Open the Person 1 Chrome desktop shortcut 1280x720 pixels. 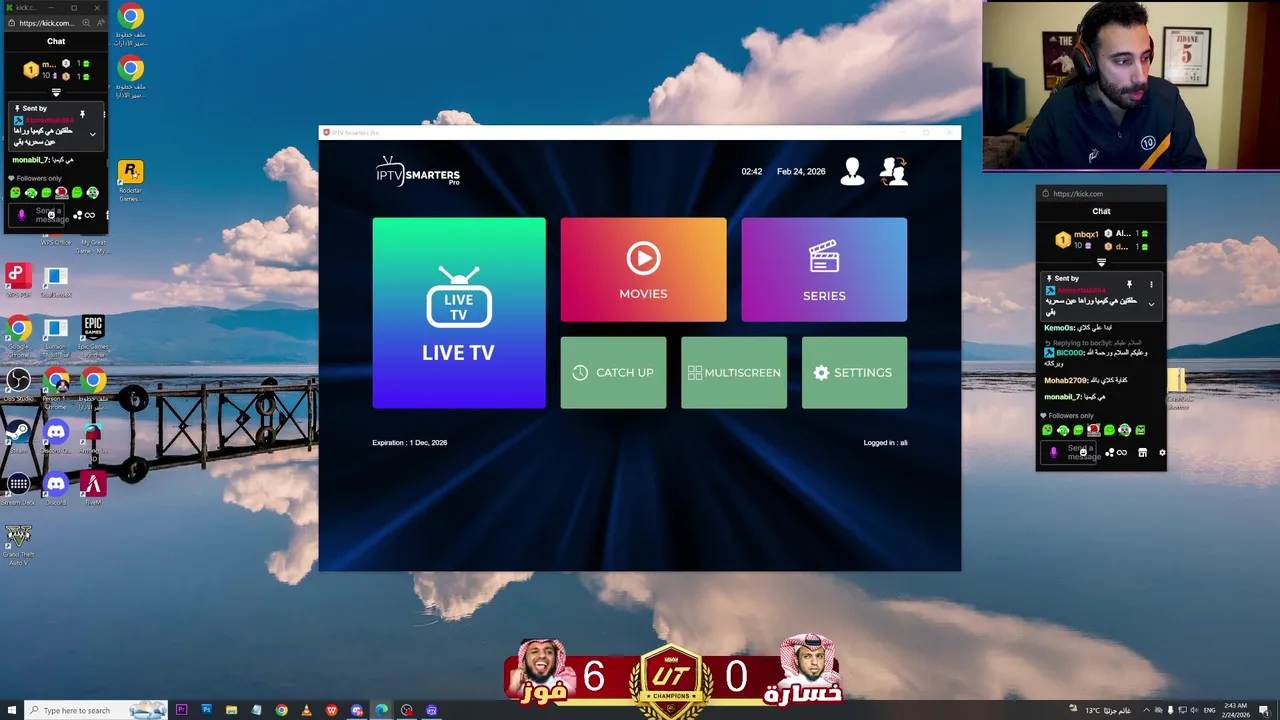pos(56,387)
